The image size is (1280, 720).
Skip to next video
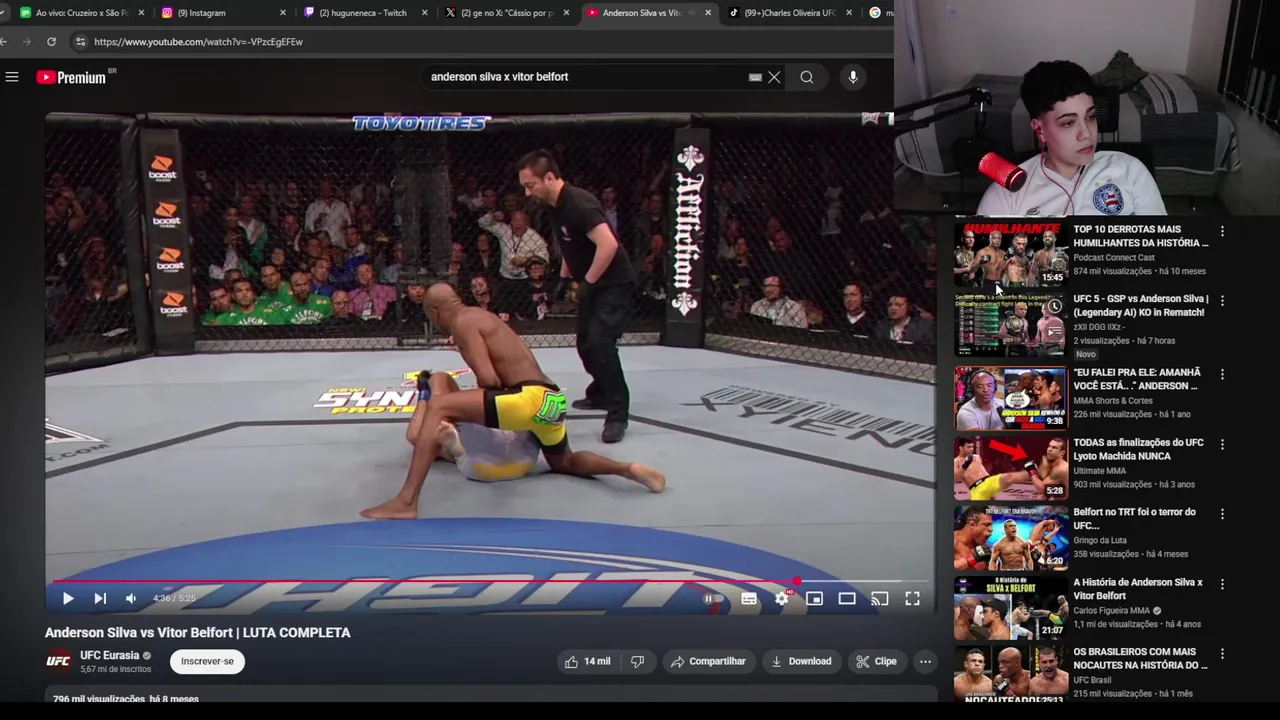[x=100, y=598]
